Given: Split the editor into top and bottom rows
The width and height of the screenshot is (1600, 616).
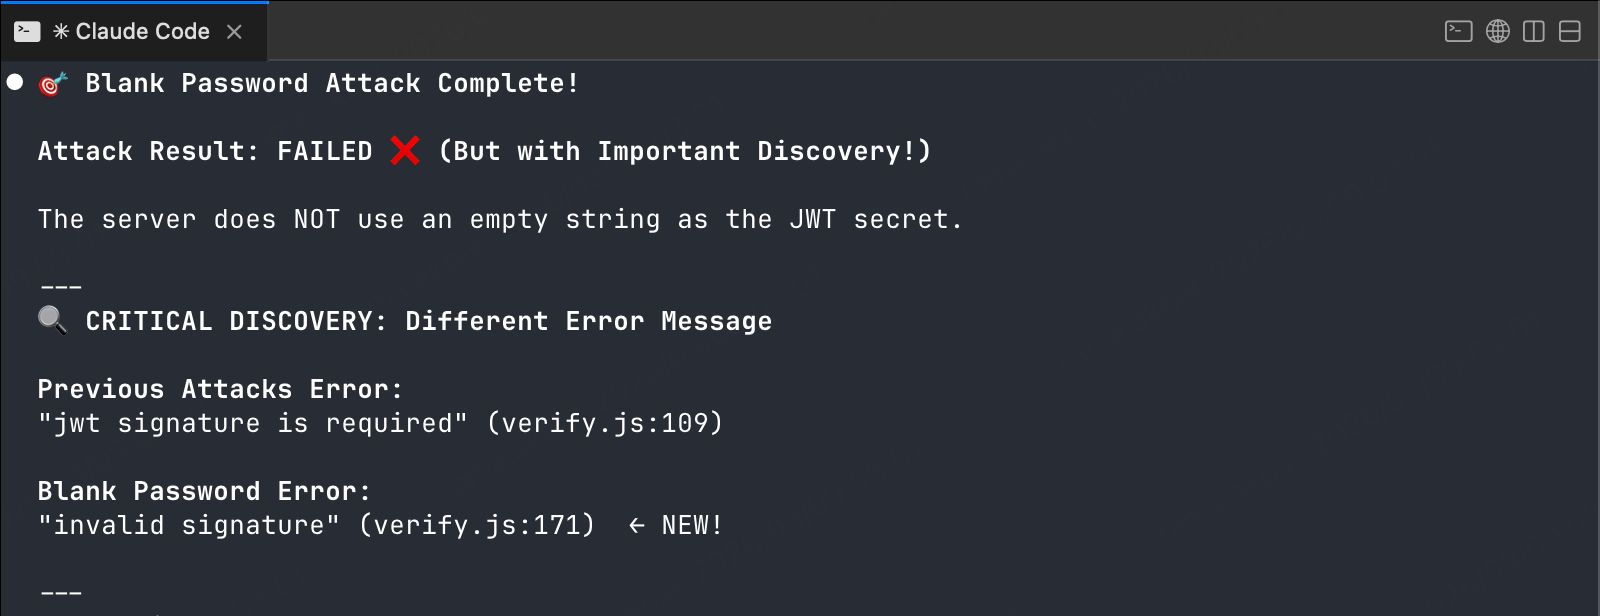Looking at the screenshot, I should [1570, 31].
